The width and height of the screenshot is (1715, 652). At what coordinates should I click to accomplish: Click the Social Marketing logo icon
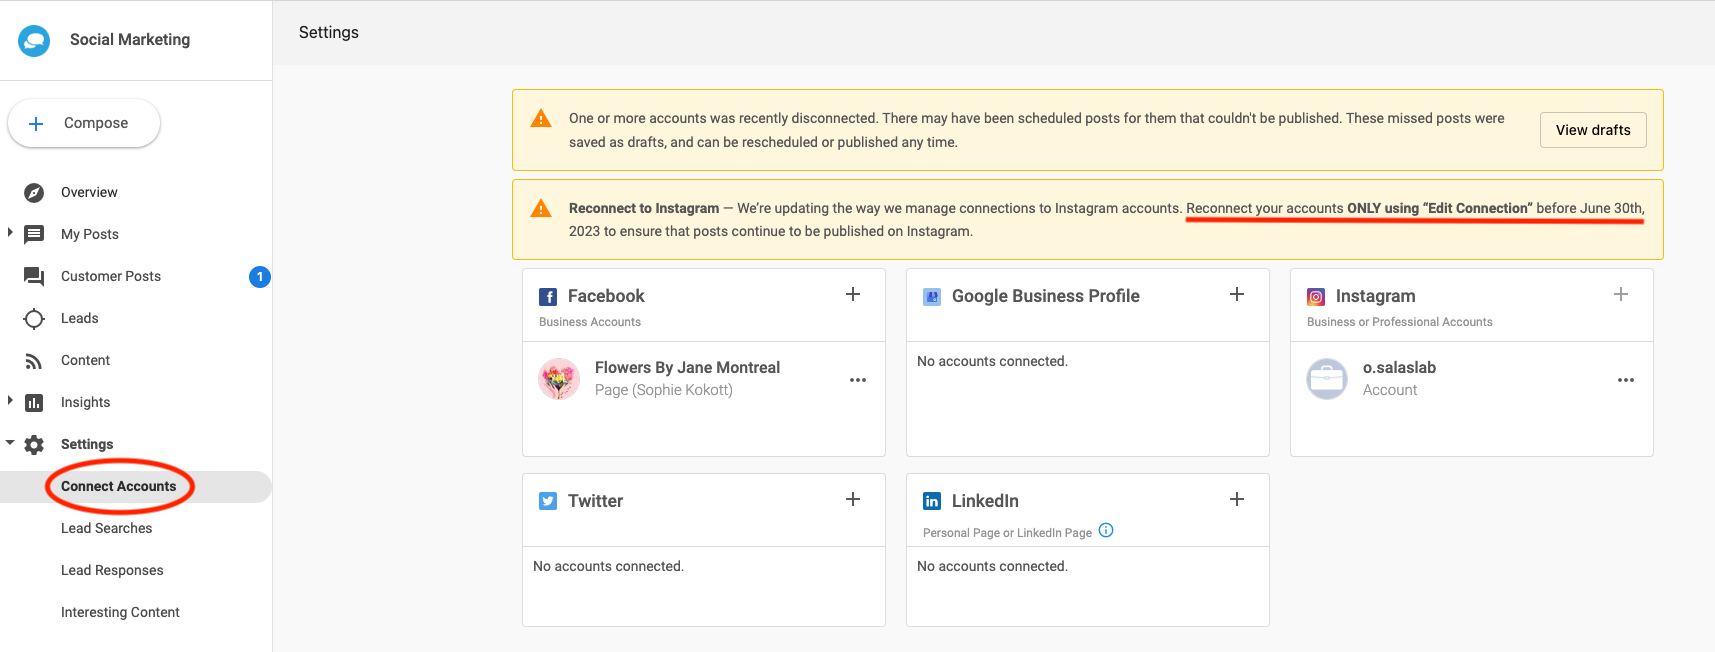(34, 40)
